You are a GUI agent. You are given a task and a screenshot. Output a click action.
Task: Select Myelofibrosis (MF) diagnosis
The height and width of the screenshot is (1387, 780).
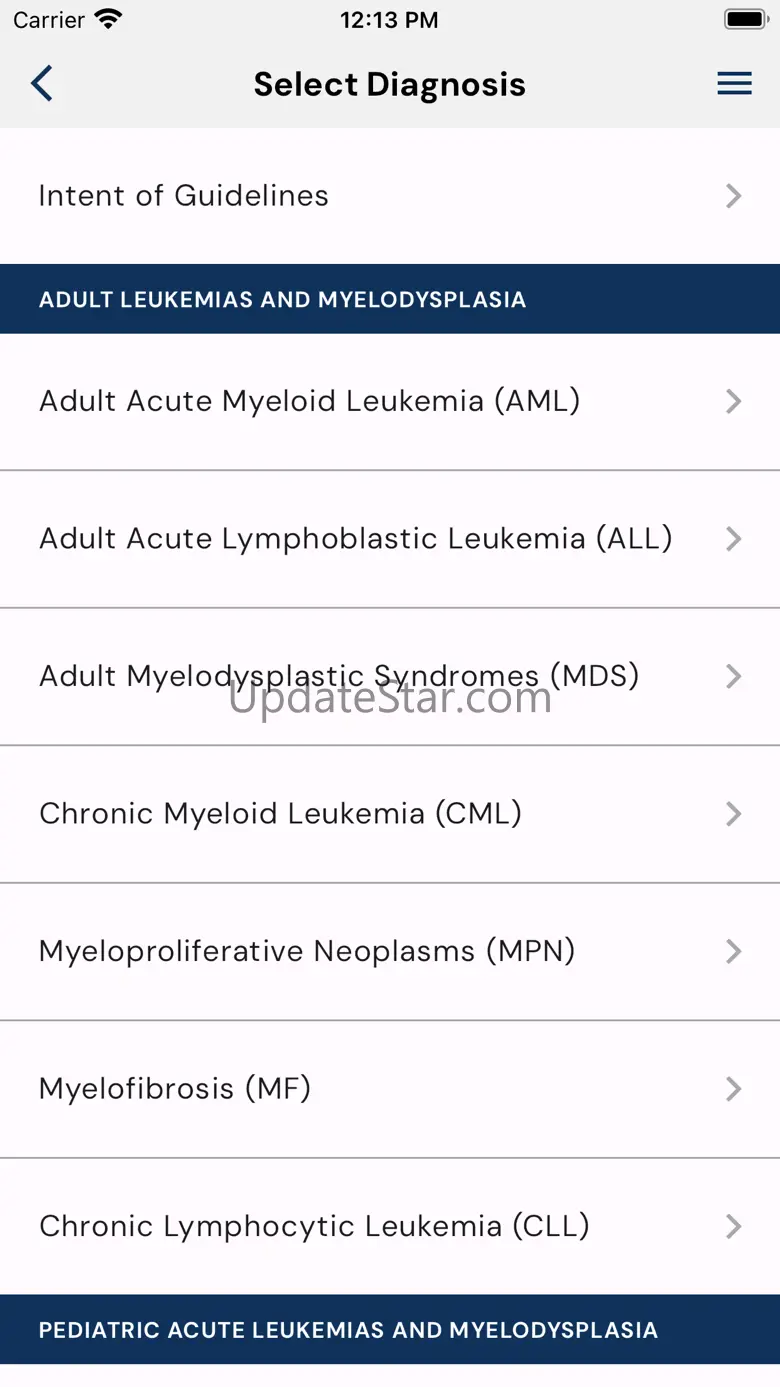tap(175, 1088)
